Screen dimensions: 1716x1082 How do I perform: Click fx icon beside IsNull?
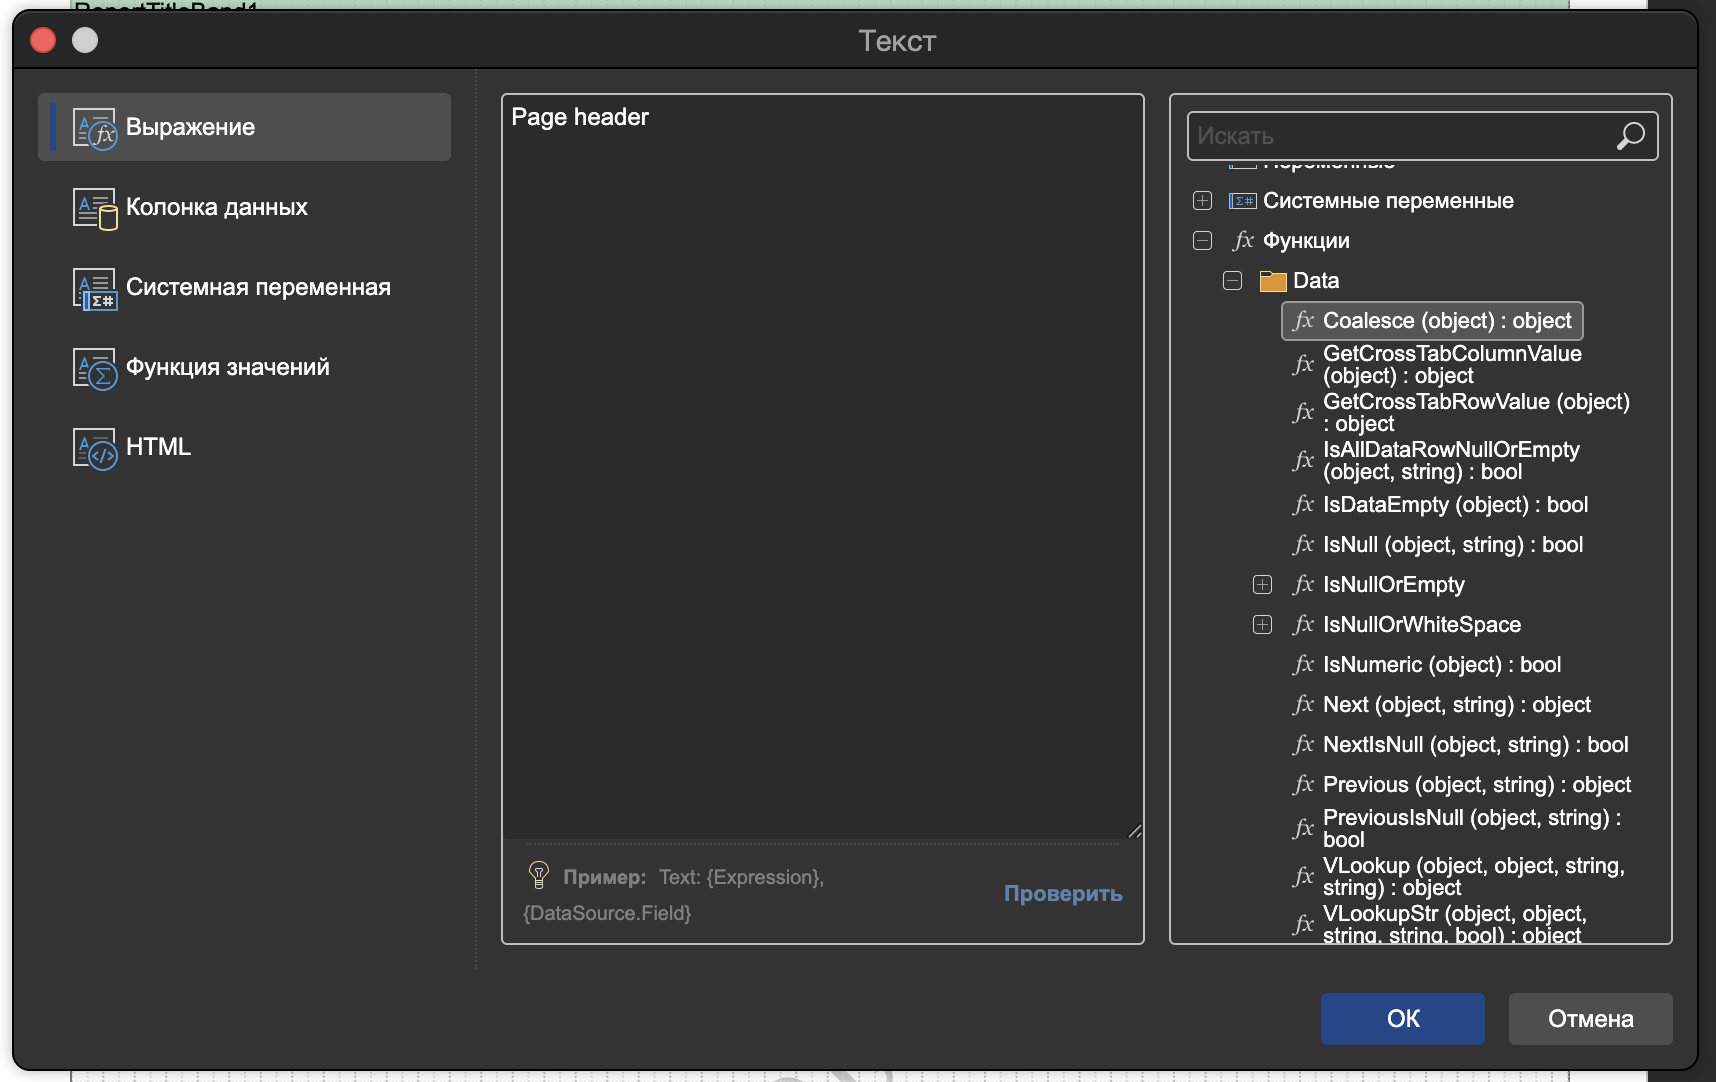(1303, 545)
